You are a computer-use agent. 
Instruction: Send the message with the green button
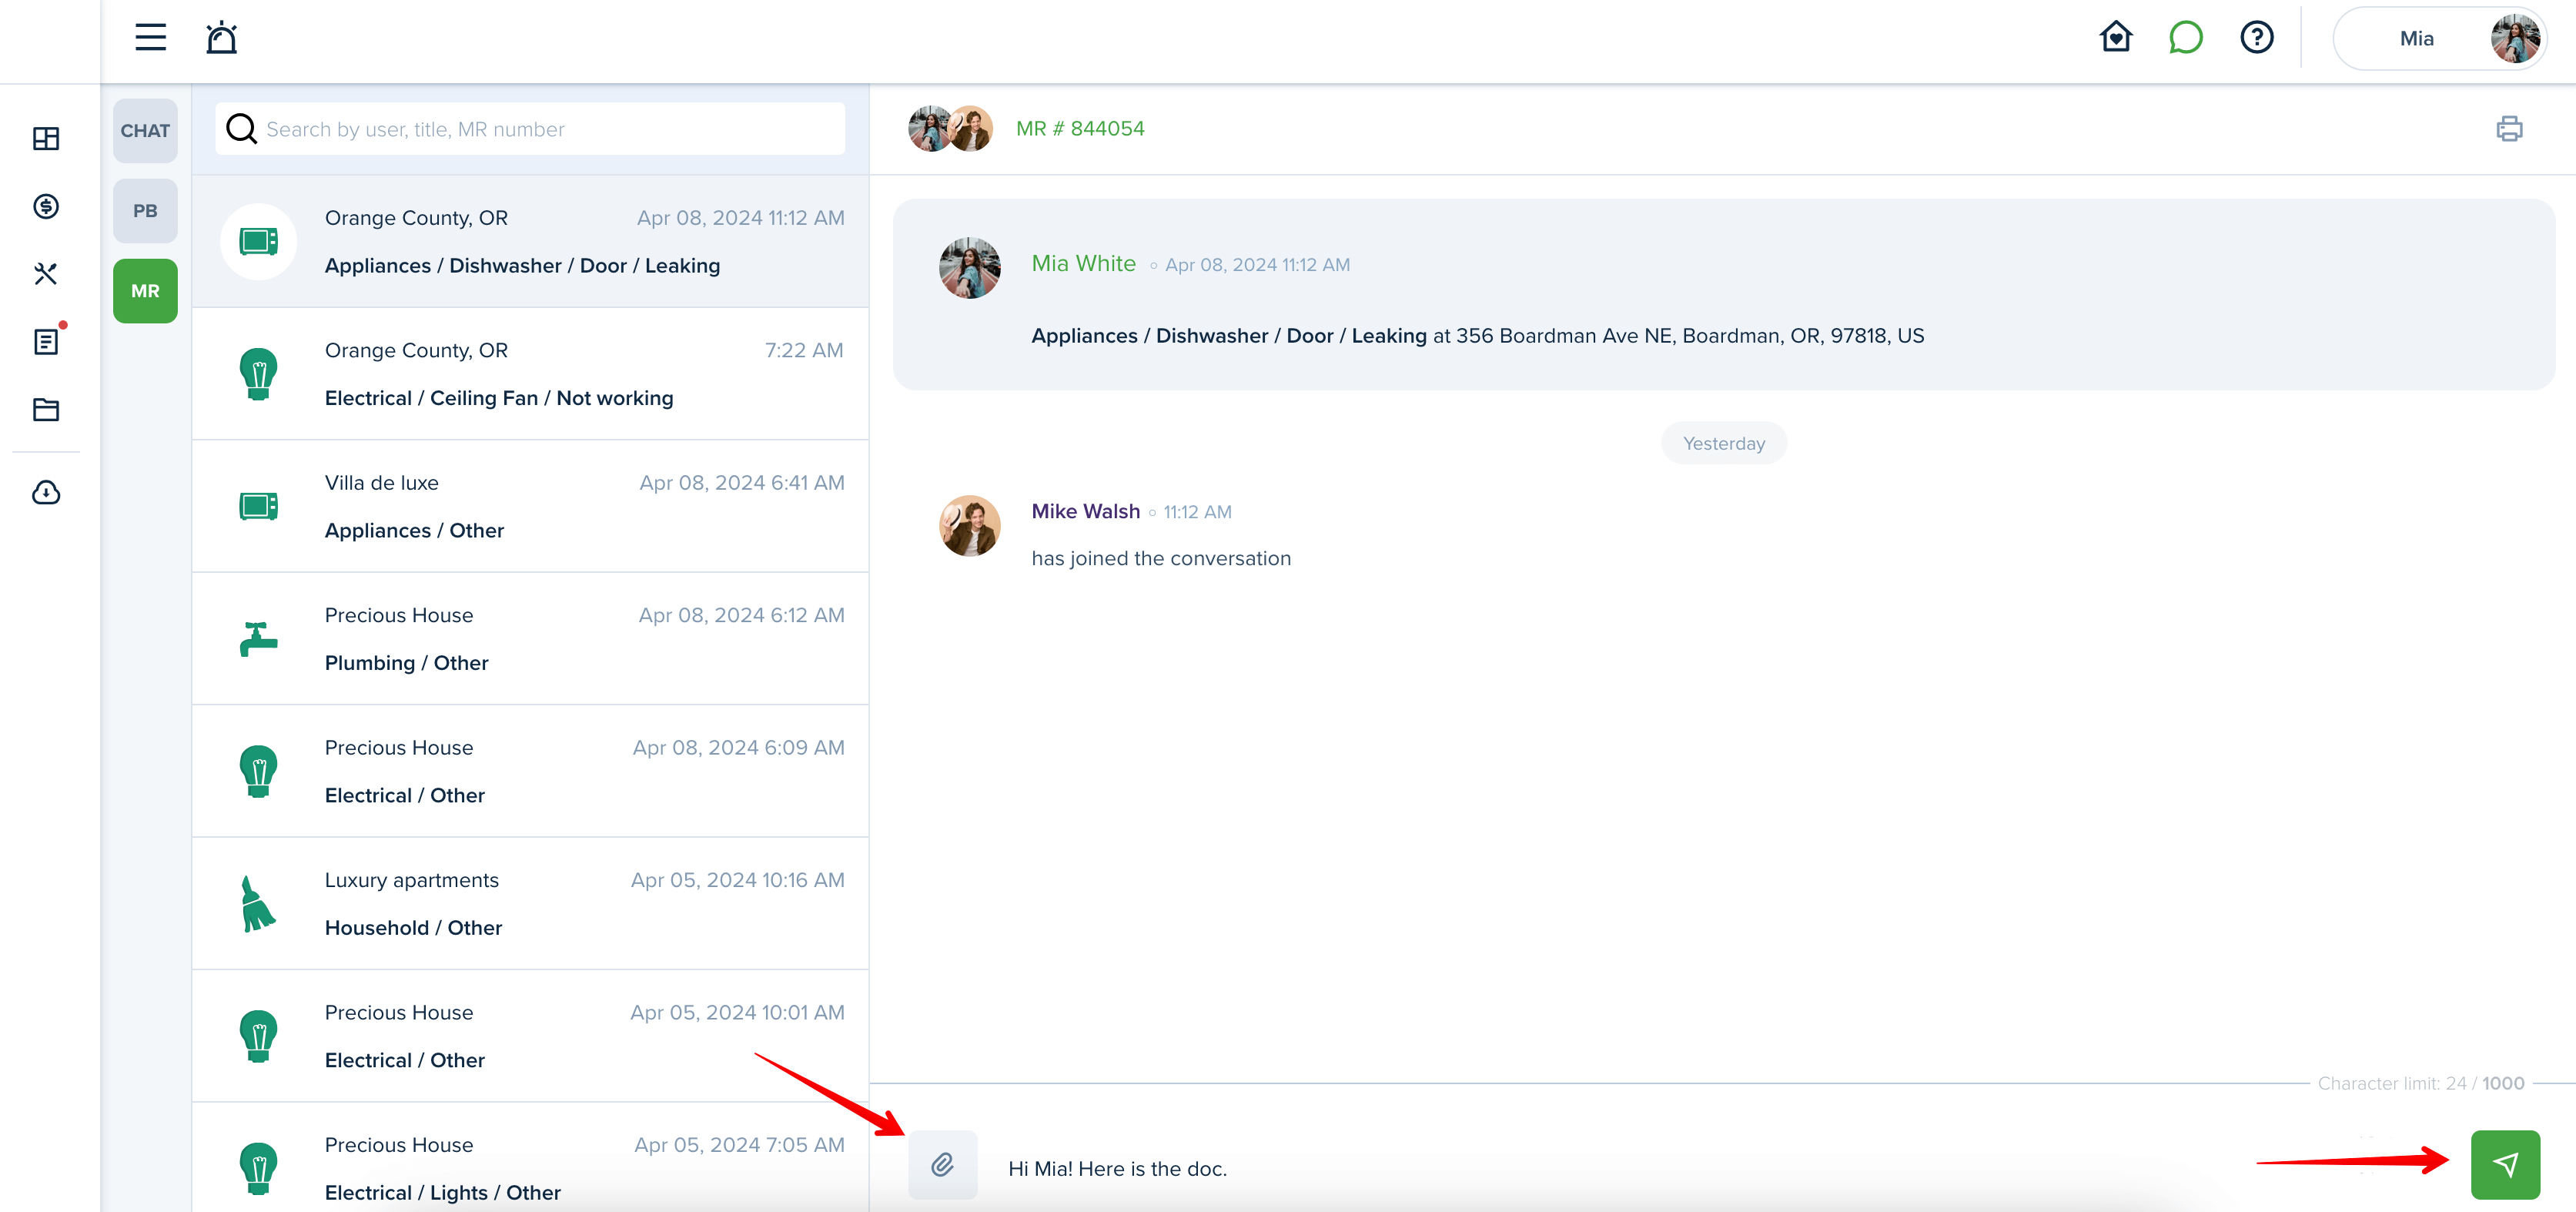coord(2505,1165)
